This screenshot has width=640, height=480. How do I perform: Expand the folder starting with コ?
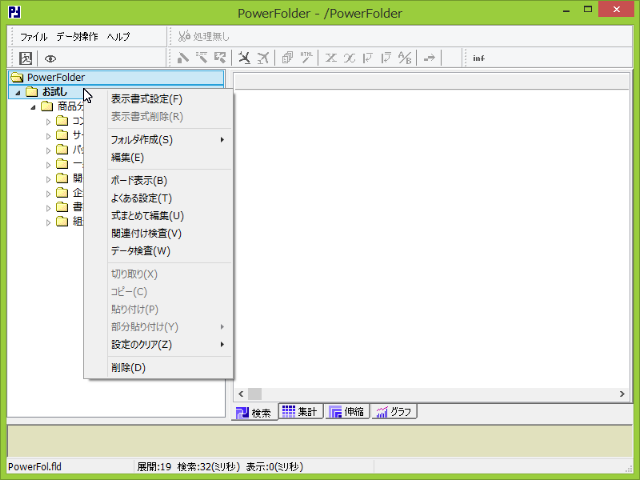(x=48, y=122)
